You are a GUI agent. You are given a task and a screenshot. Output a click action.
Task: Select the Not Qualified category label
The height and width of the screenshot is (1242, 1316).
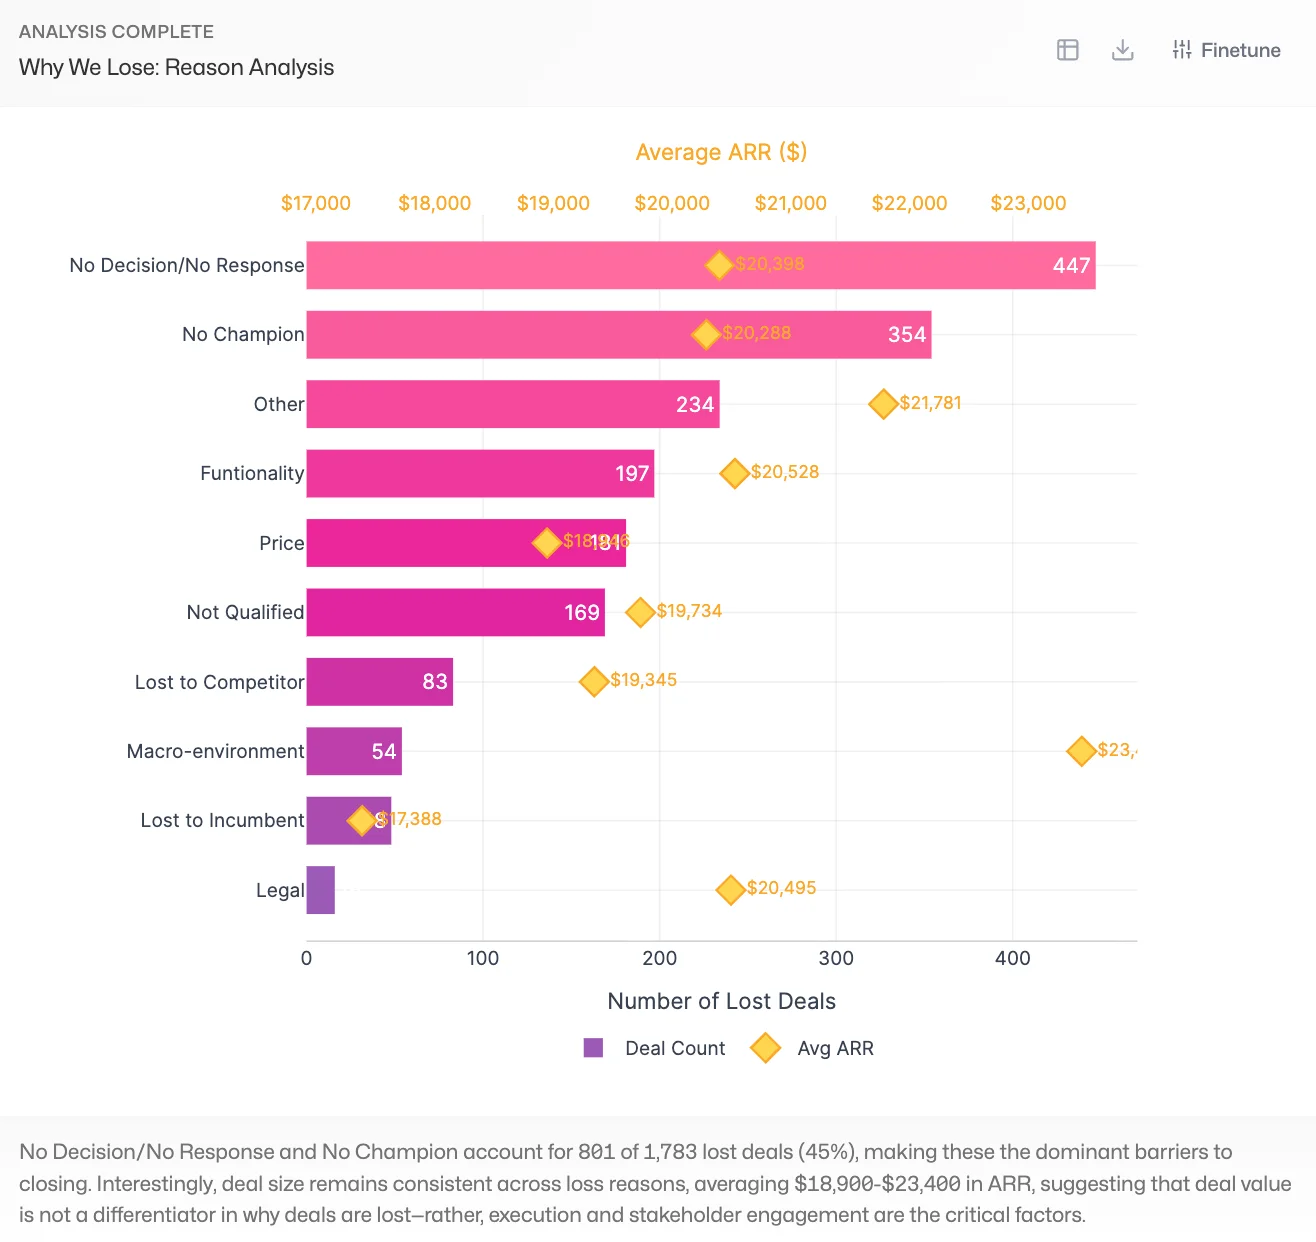click(x=244, y=612)
